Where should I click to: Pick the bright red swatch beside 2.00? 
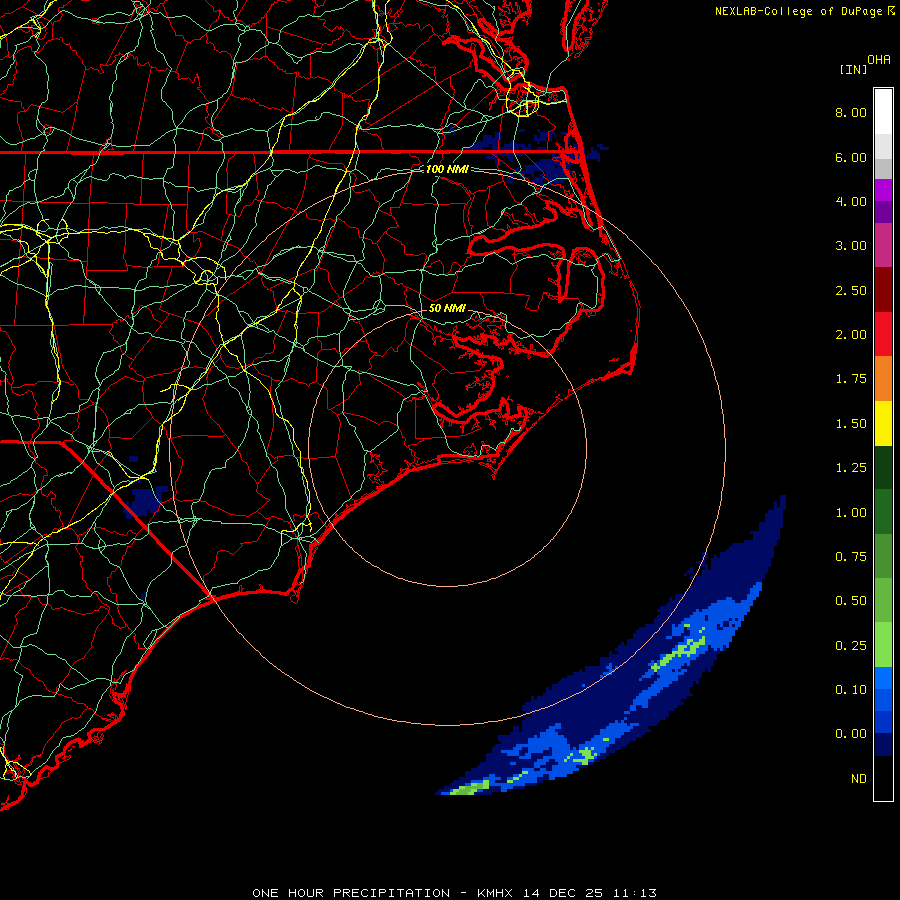pos(883,334)
